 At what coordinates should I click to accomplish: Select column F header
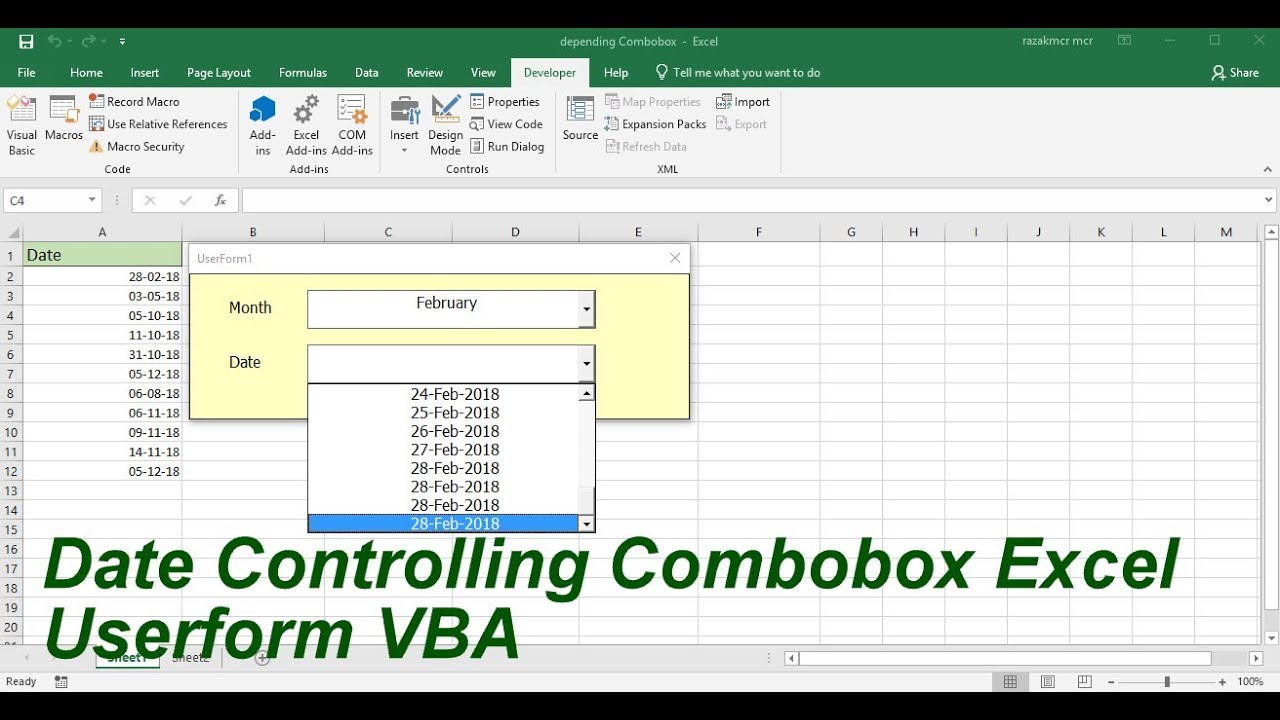(759, 232)
